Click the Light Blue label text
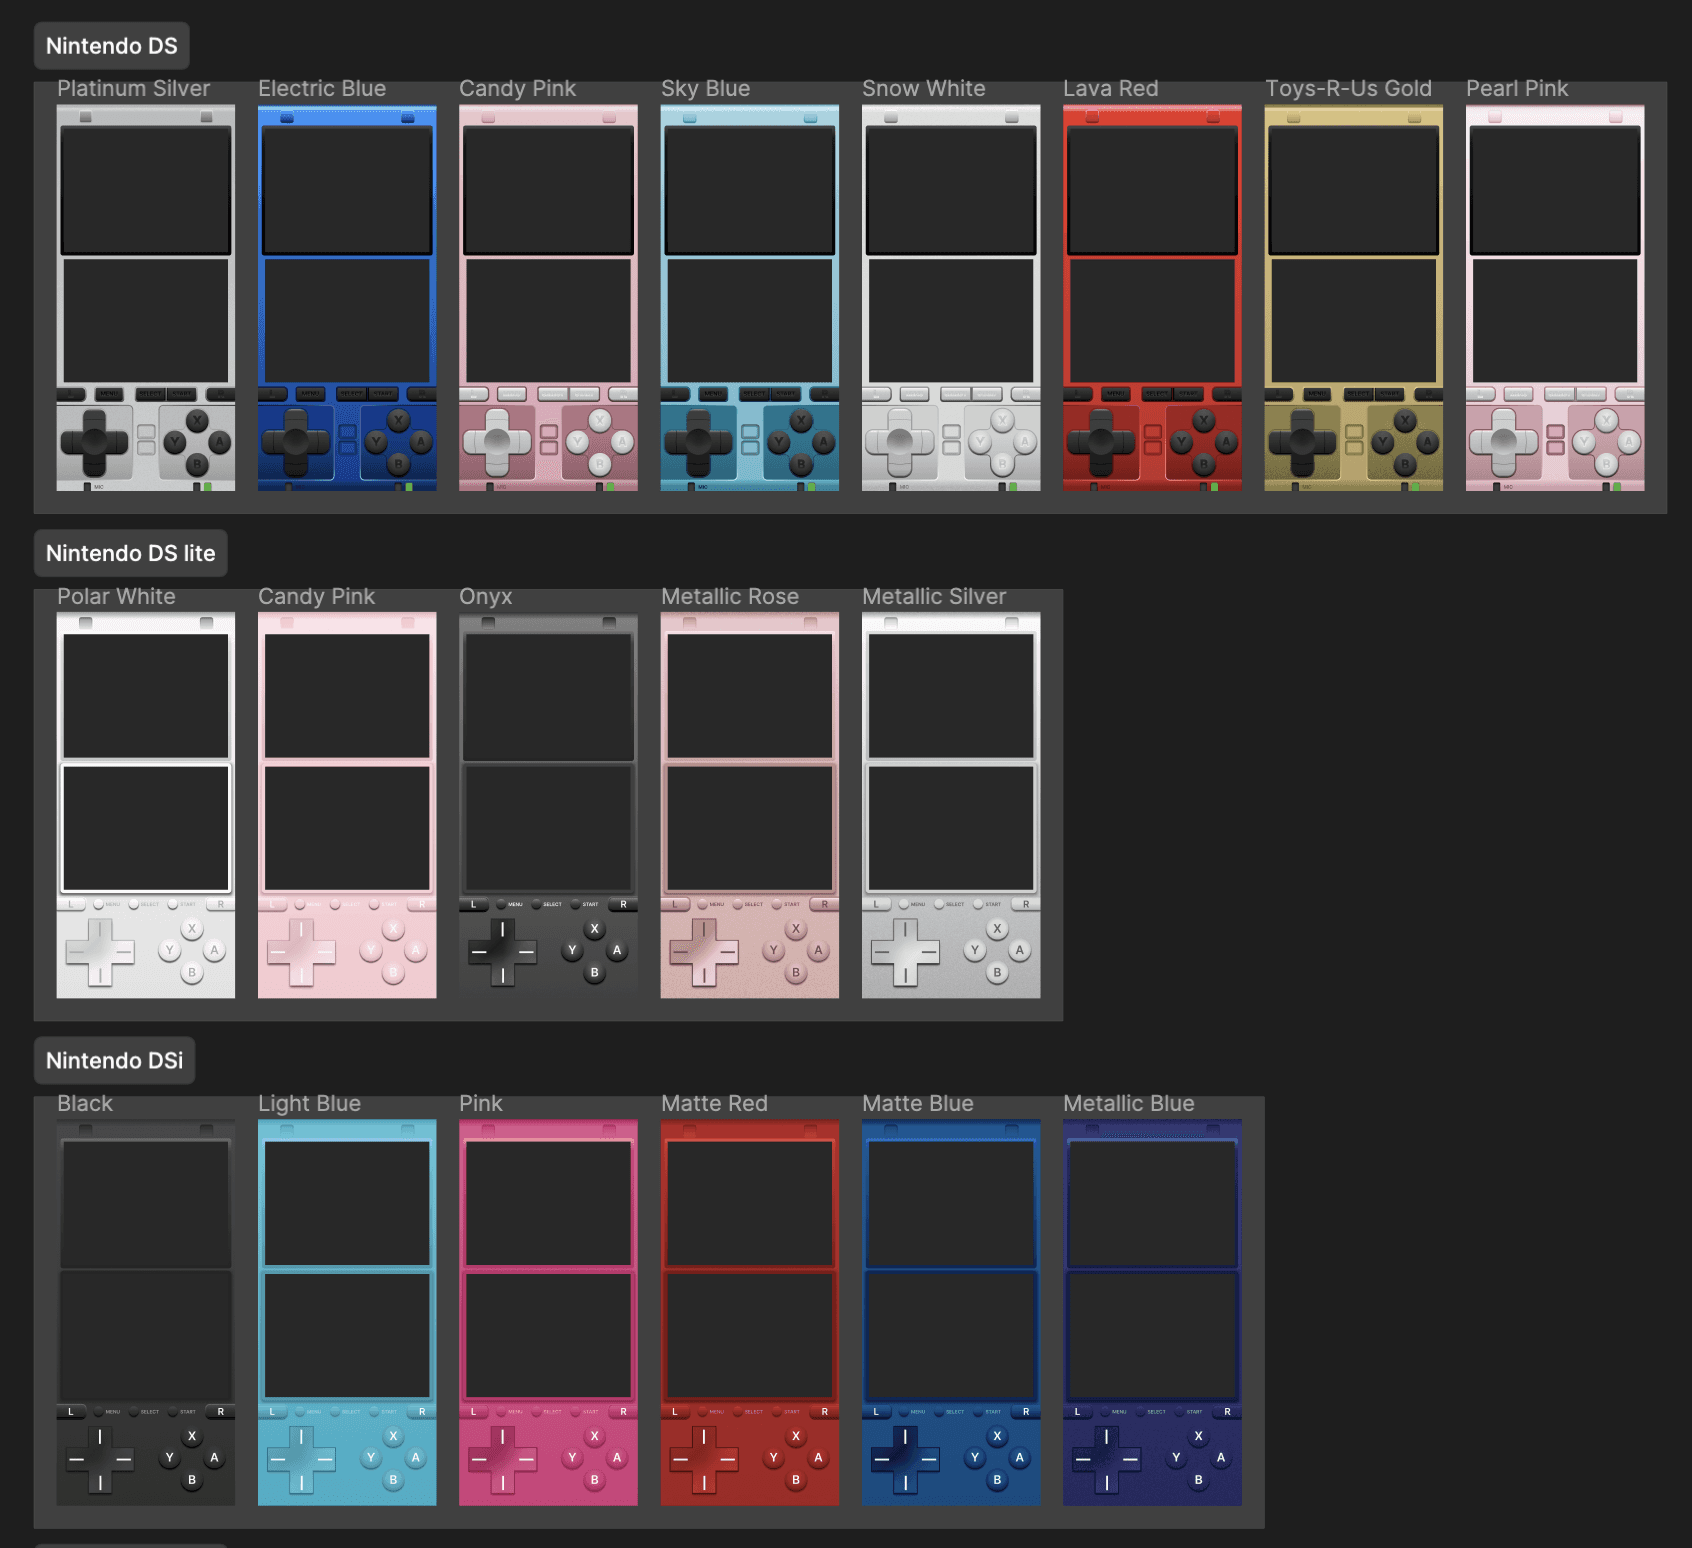The height and width of the screenshot is (1548, 1692). (310, 1103)
